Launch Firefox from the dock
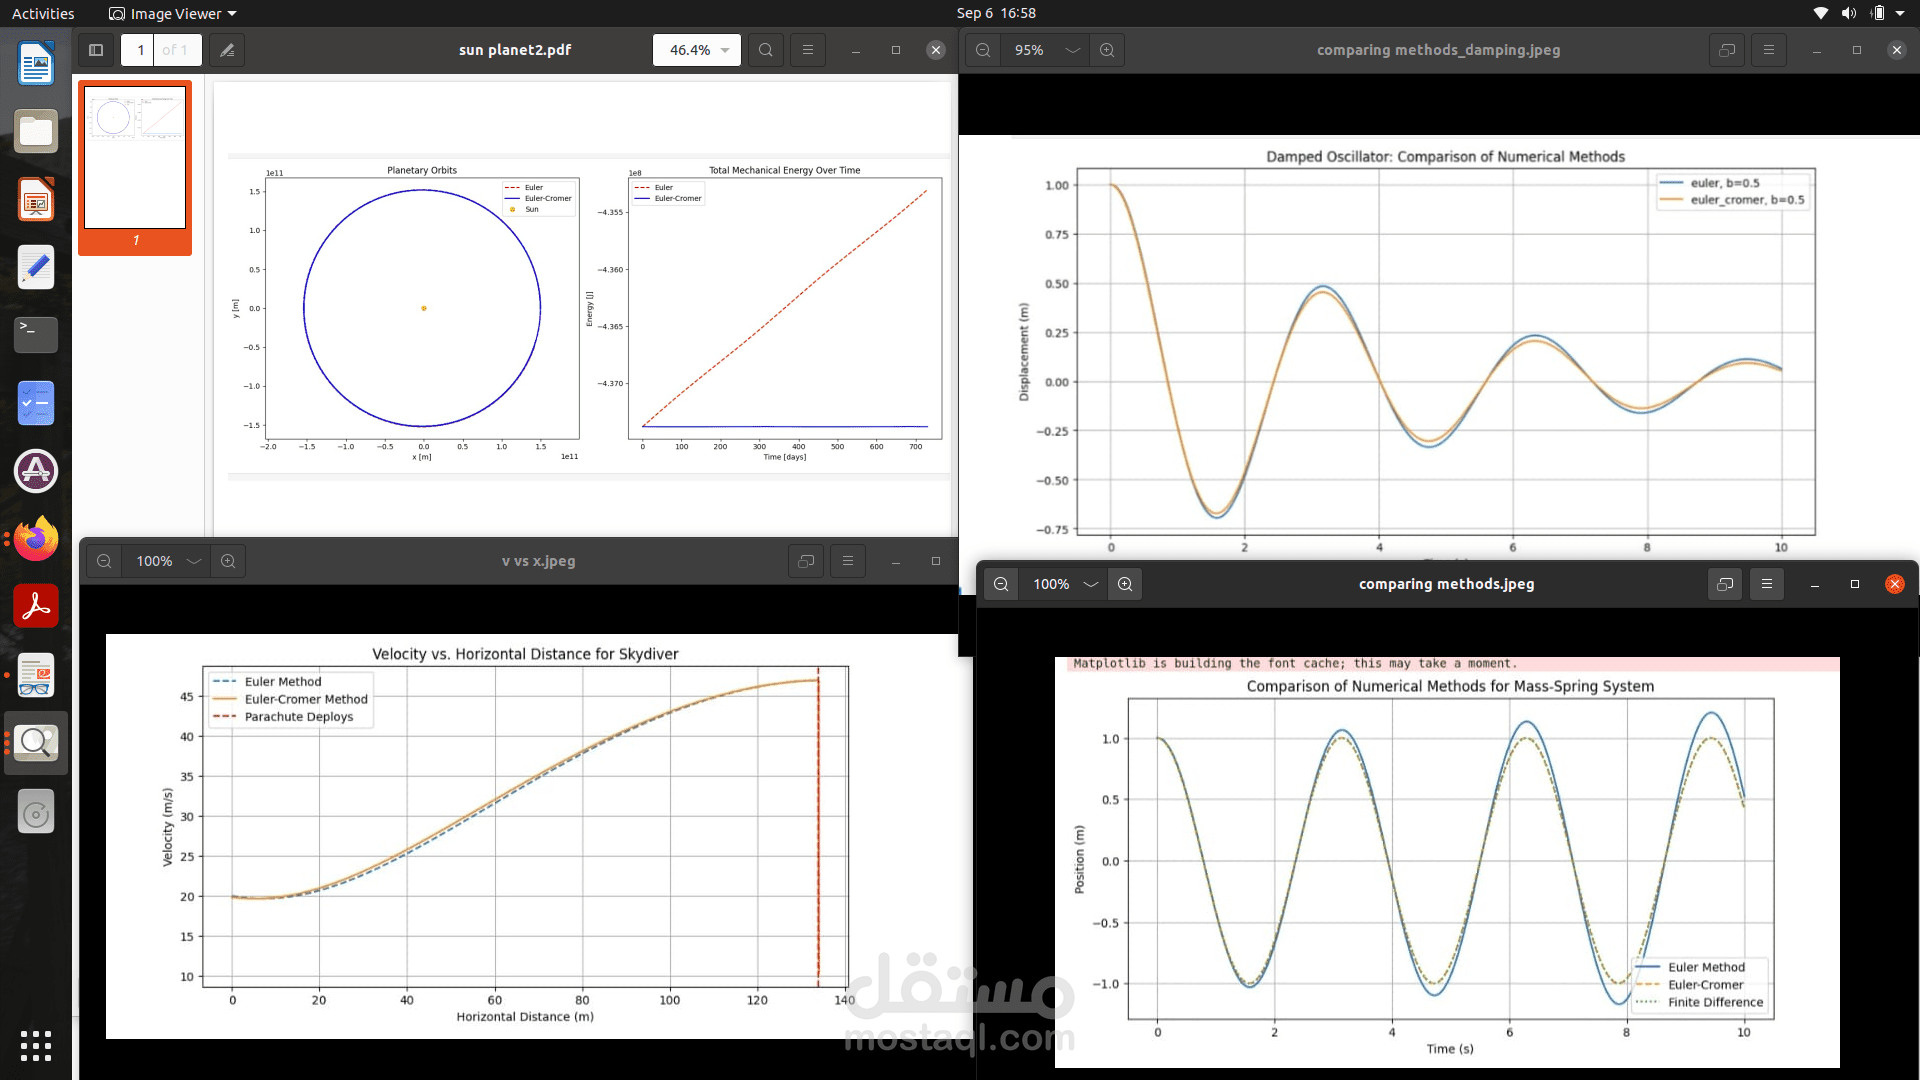Viewport: 1920px width, 1080px height. pos(36,539)
